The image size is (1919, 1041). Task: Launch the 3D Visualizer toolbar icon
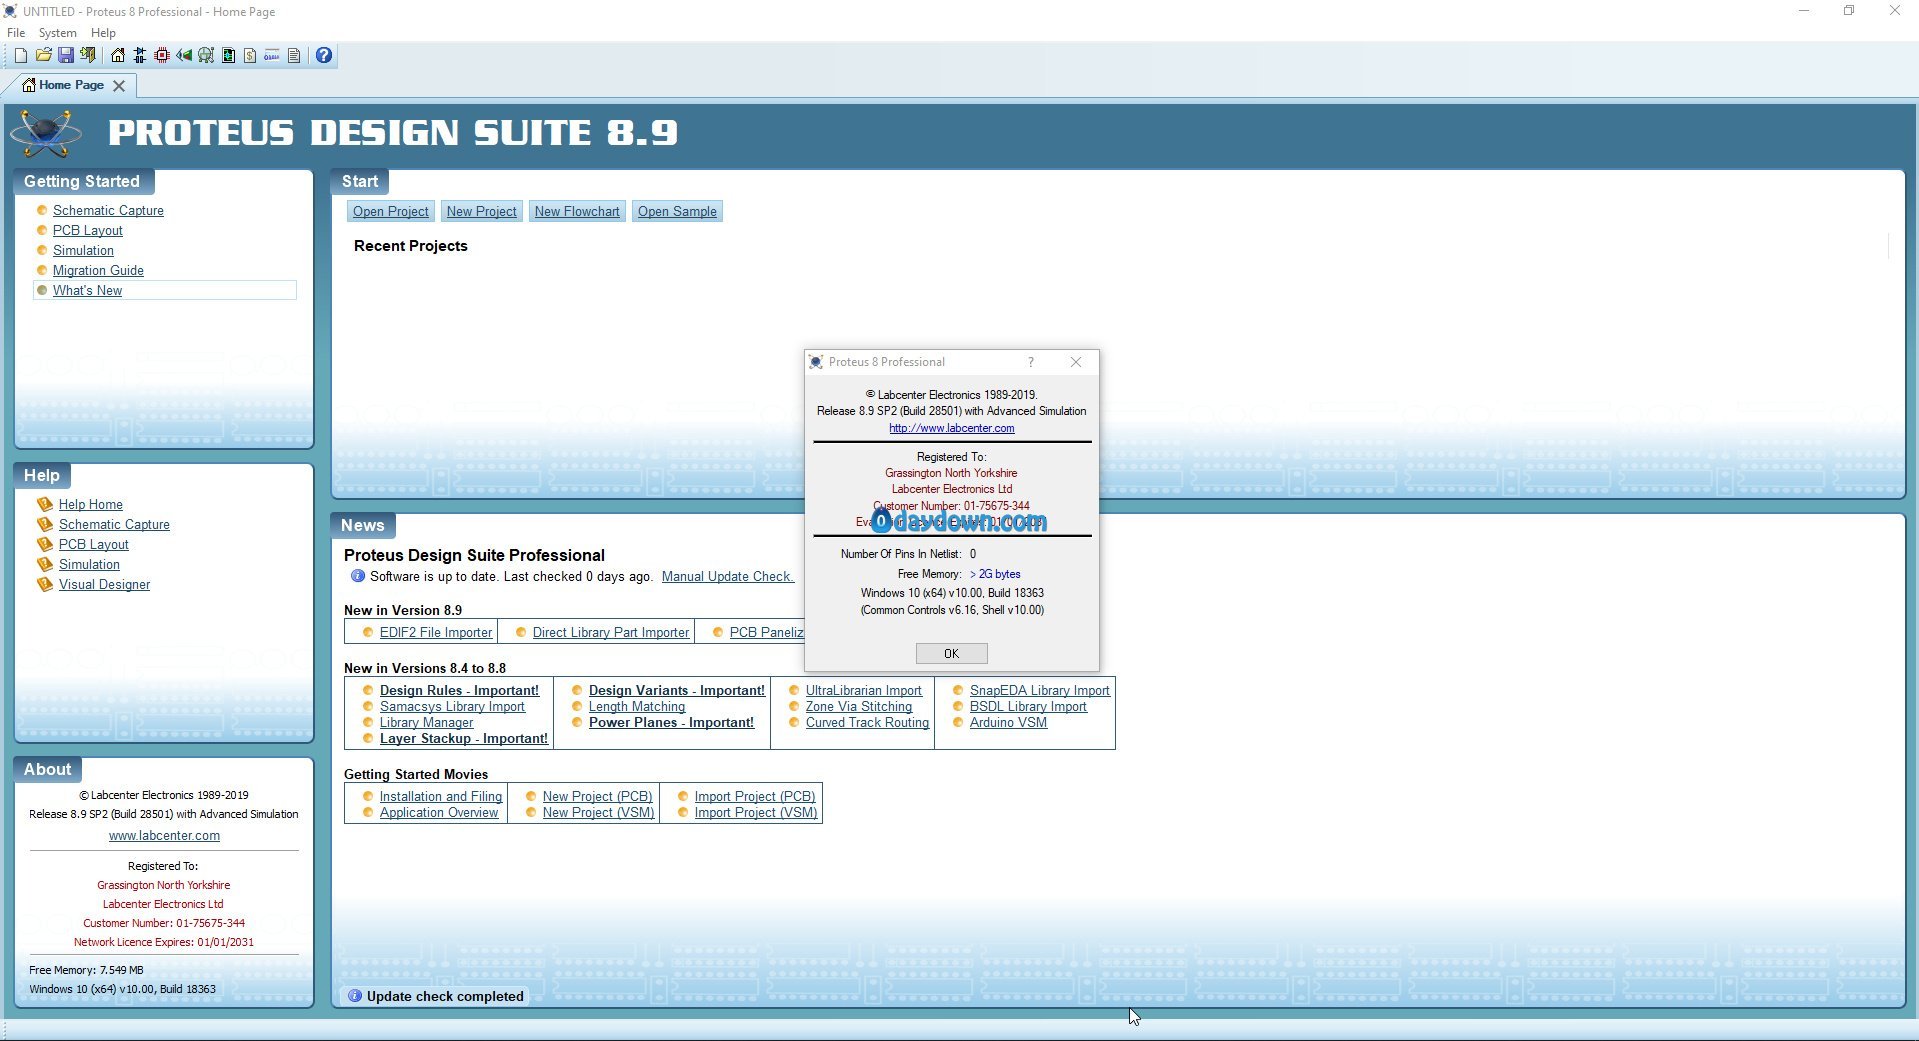184,56
